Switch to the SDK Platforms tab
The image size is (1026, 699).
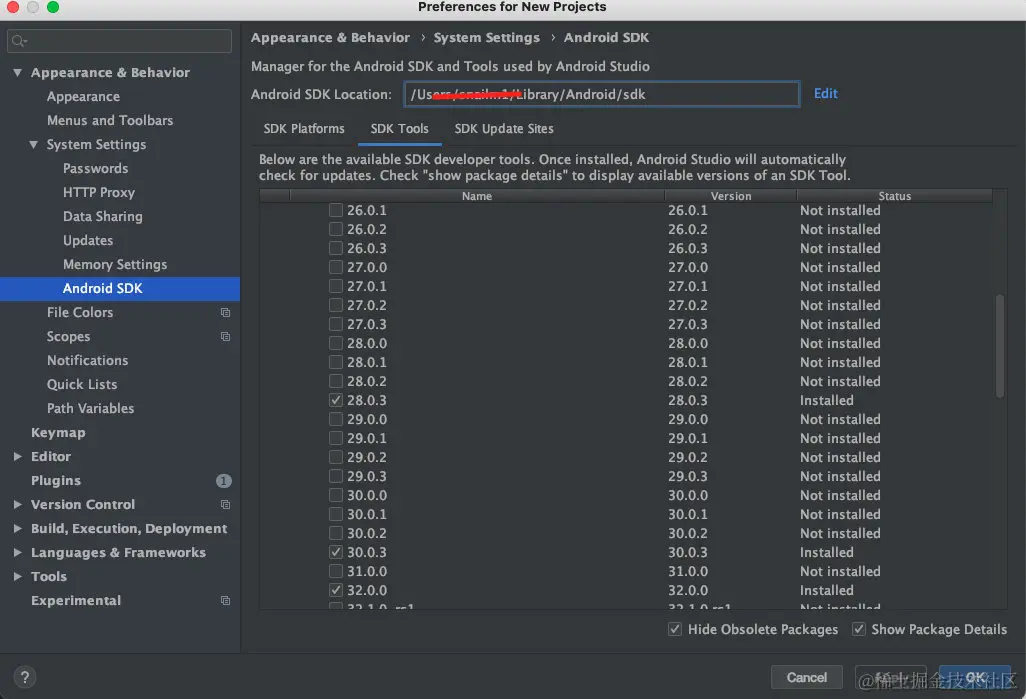[x=304, y=129]
